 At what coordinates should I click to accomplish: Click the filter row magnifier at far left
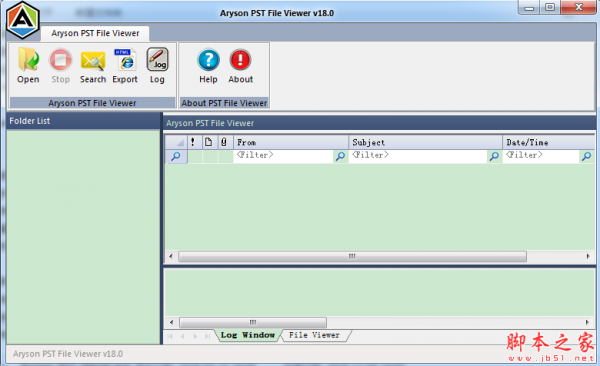tap(176, 156)
